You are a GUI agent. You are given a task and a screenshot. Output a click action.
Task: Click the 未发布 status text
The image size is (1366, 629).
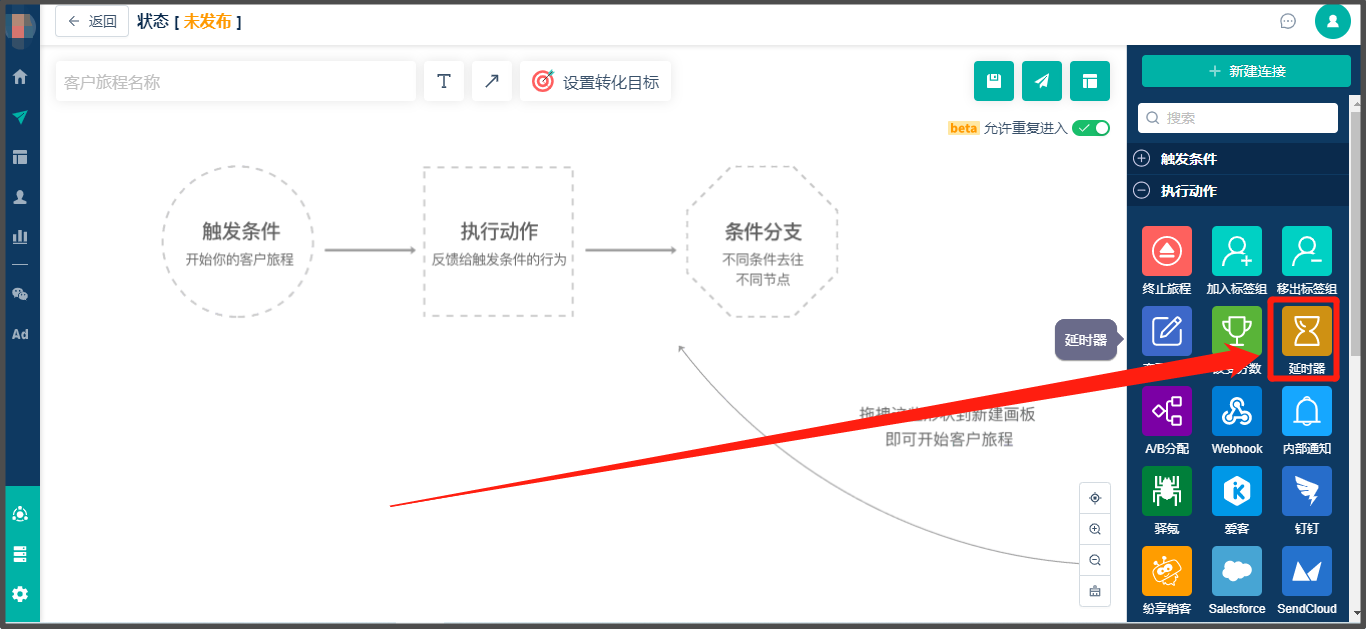[207, 21]
